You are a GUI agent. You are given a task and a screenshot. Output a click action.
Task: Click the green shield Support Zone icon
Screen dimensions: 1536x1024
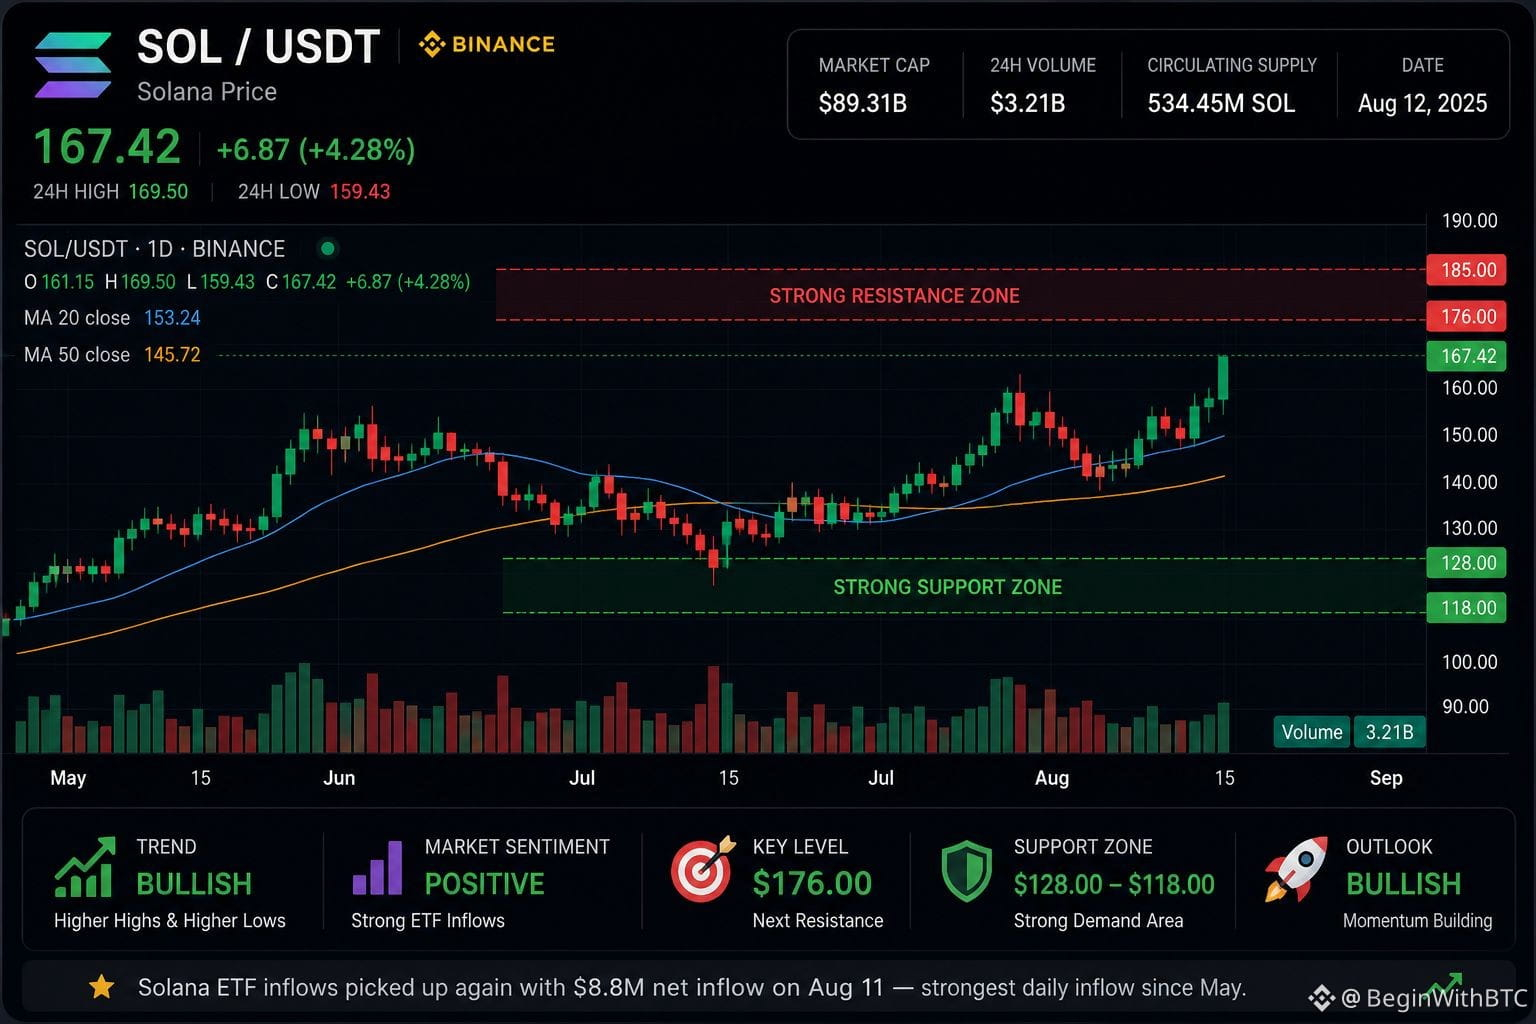(x=966, y=870)
